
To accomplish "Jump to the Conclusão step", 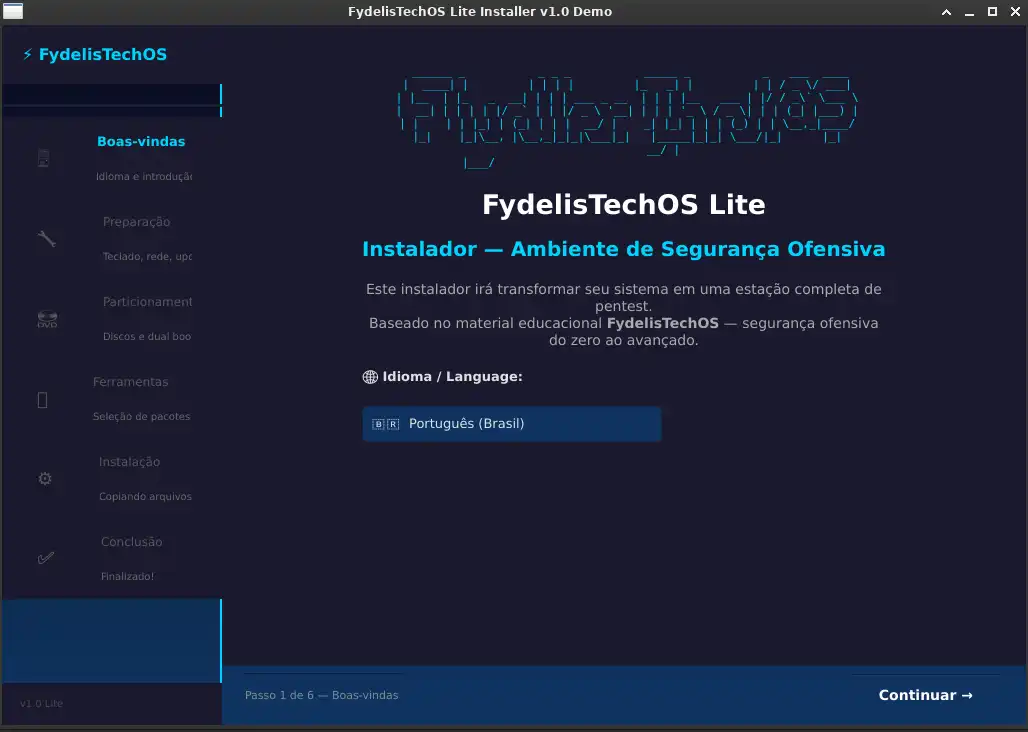I will click(x=131, y=541).
